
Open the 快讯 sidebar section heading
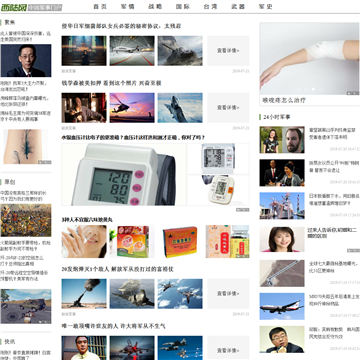point(10,342)
